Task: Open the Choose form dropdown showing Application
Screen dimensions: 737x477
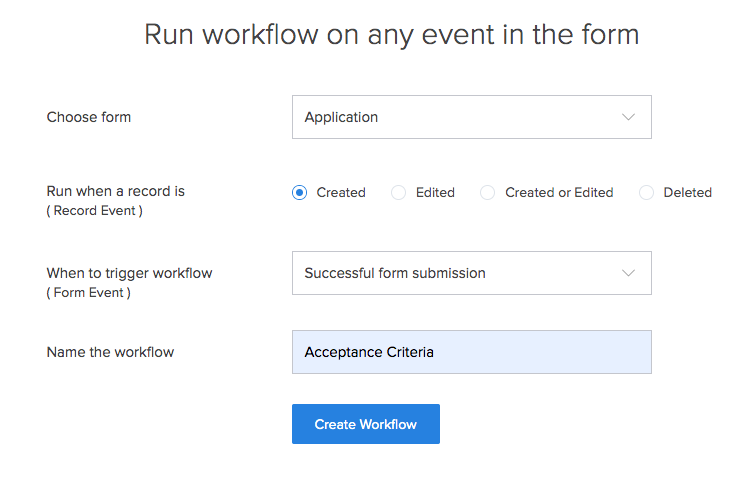Action: pos(471,117)
